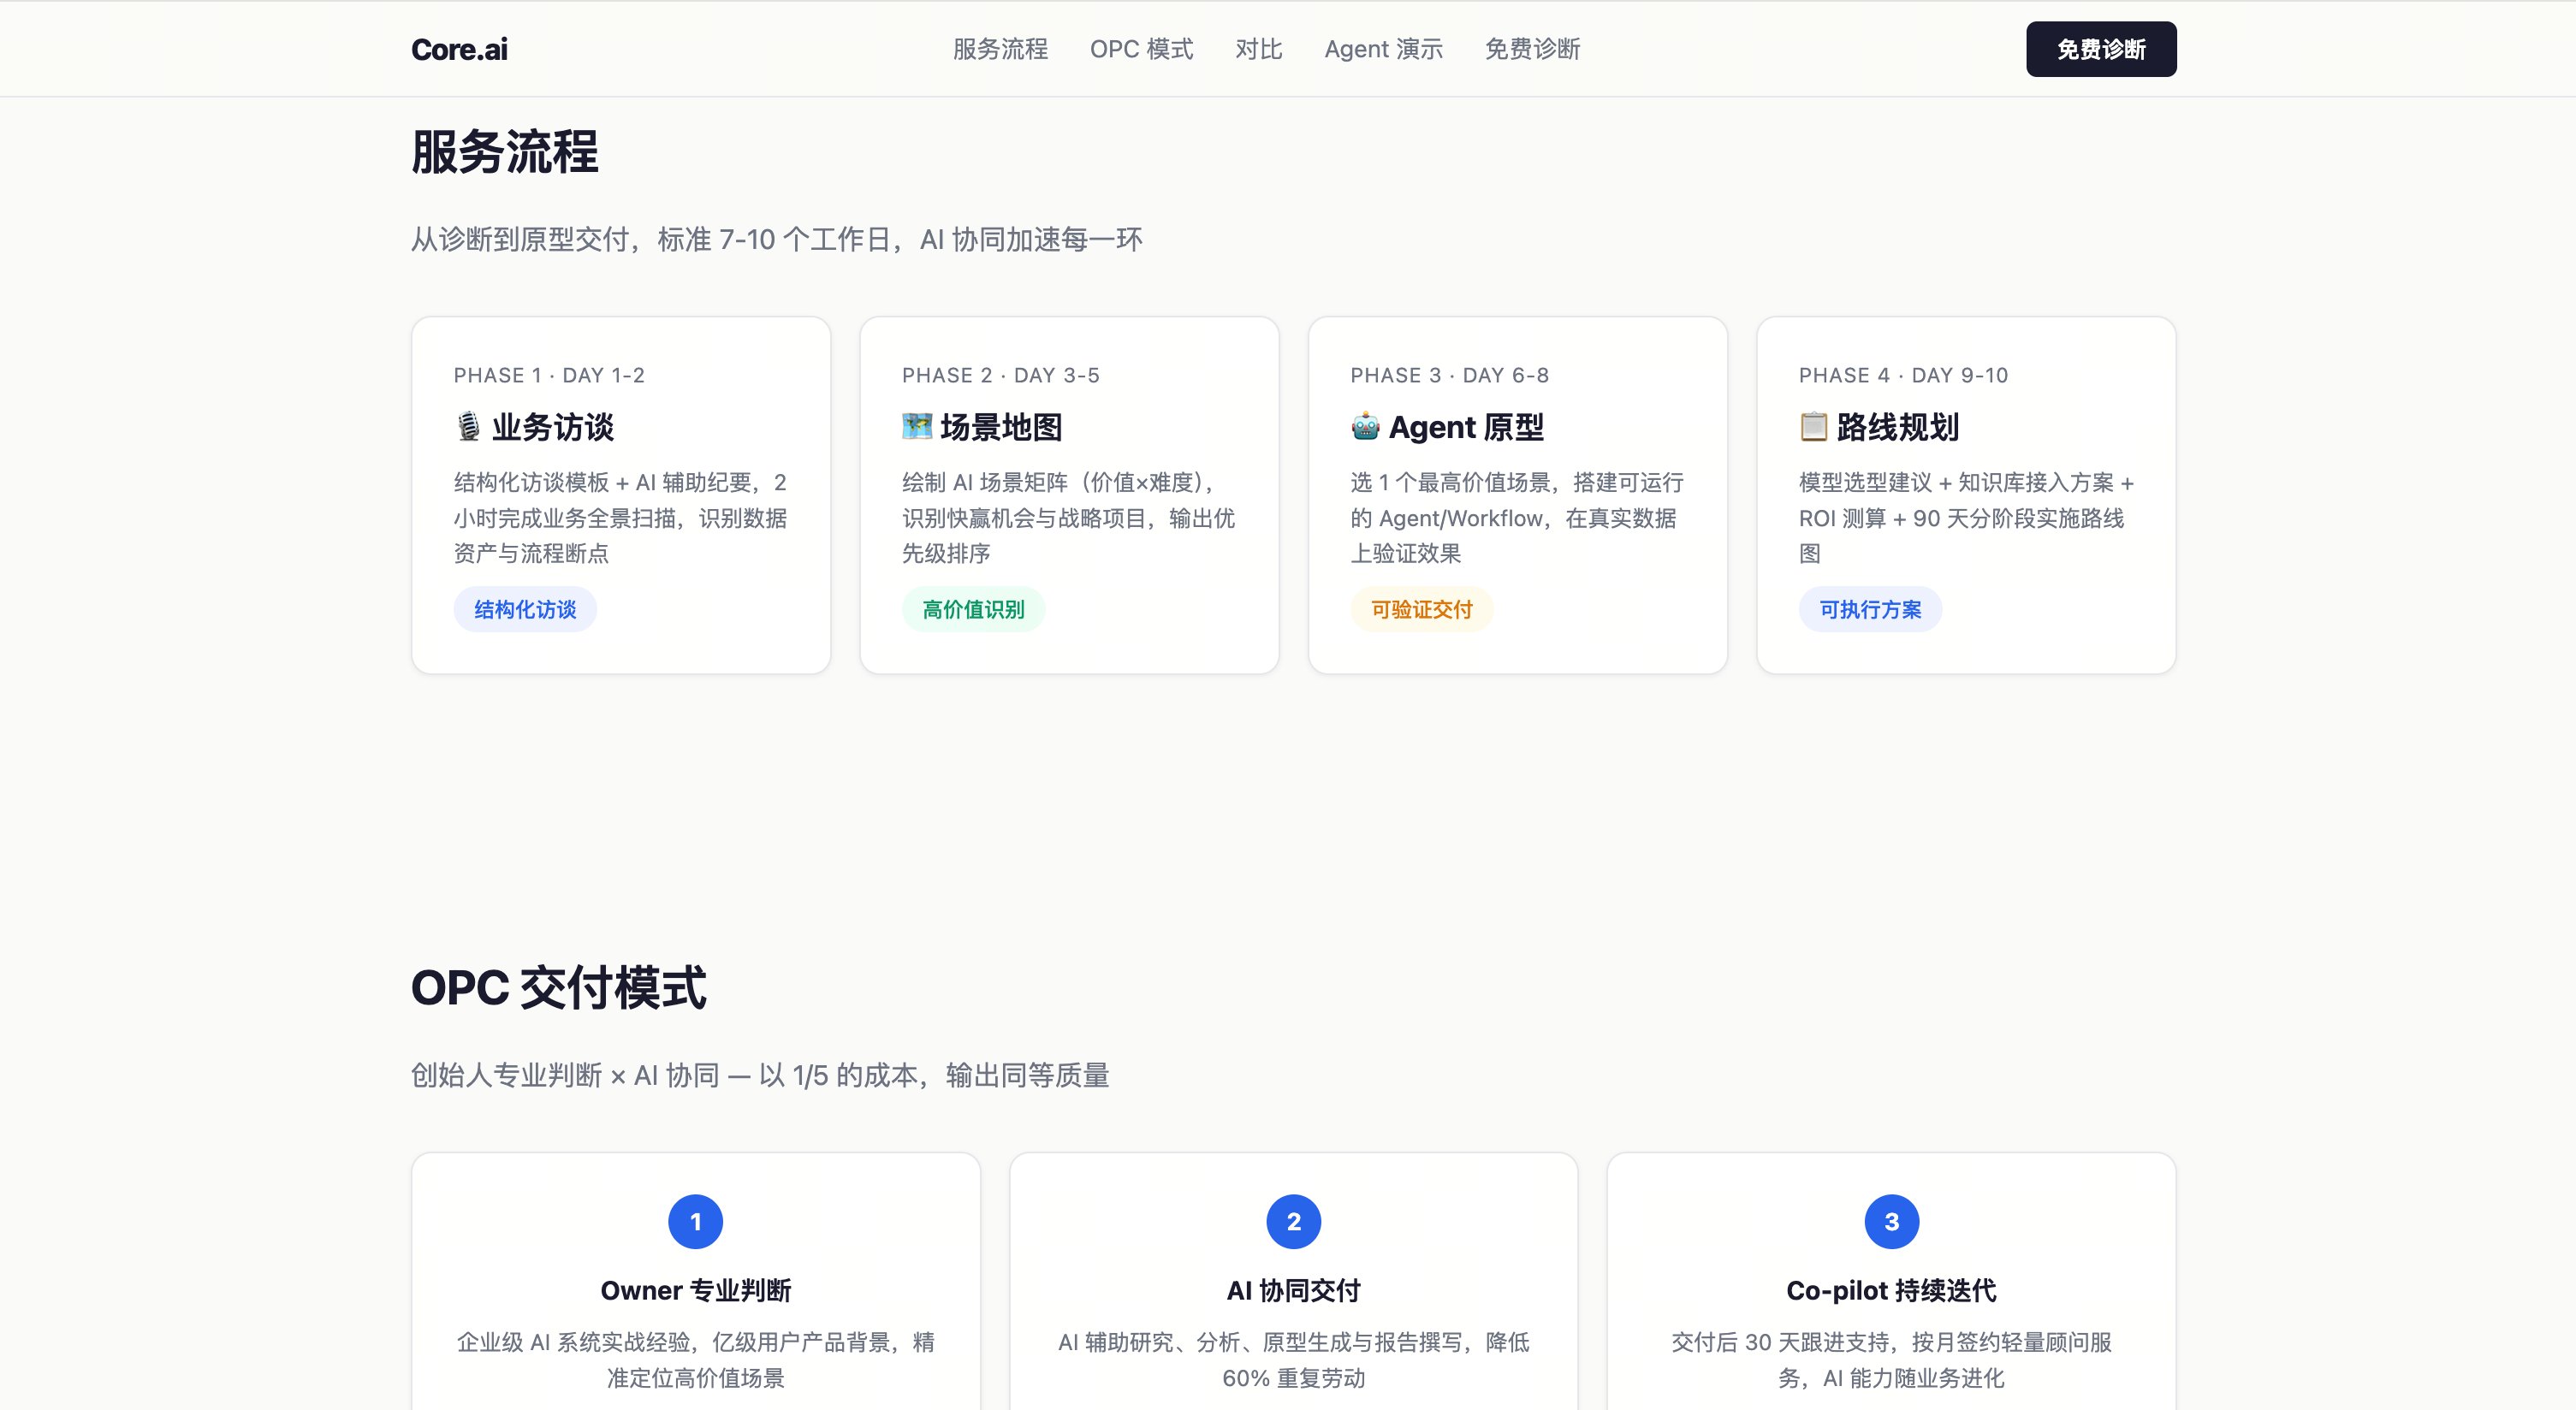The width and height of the screenshot is (2576, 1410).
Task: Click the 服务流程 section heading
Action: coord(505,152)
